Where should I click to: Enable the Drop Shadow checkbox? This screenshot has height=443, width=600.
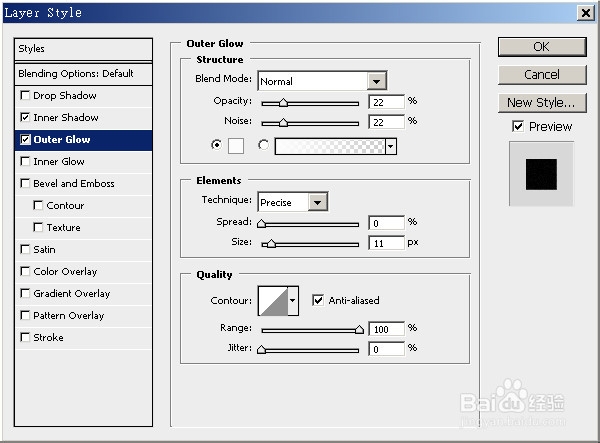coord(25,95)
